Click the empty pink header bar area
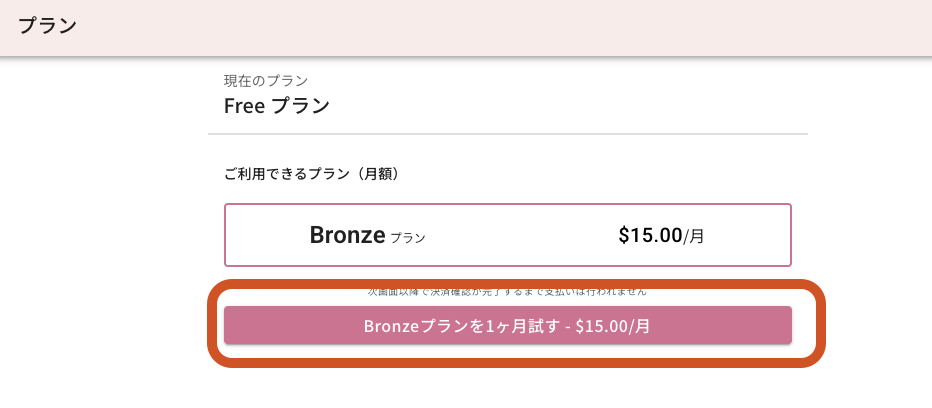This screenshot has width=932, height=408. tap(505, 27)
